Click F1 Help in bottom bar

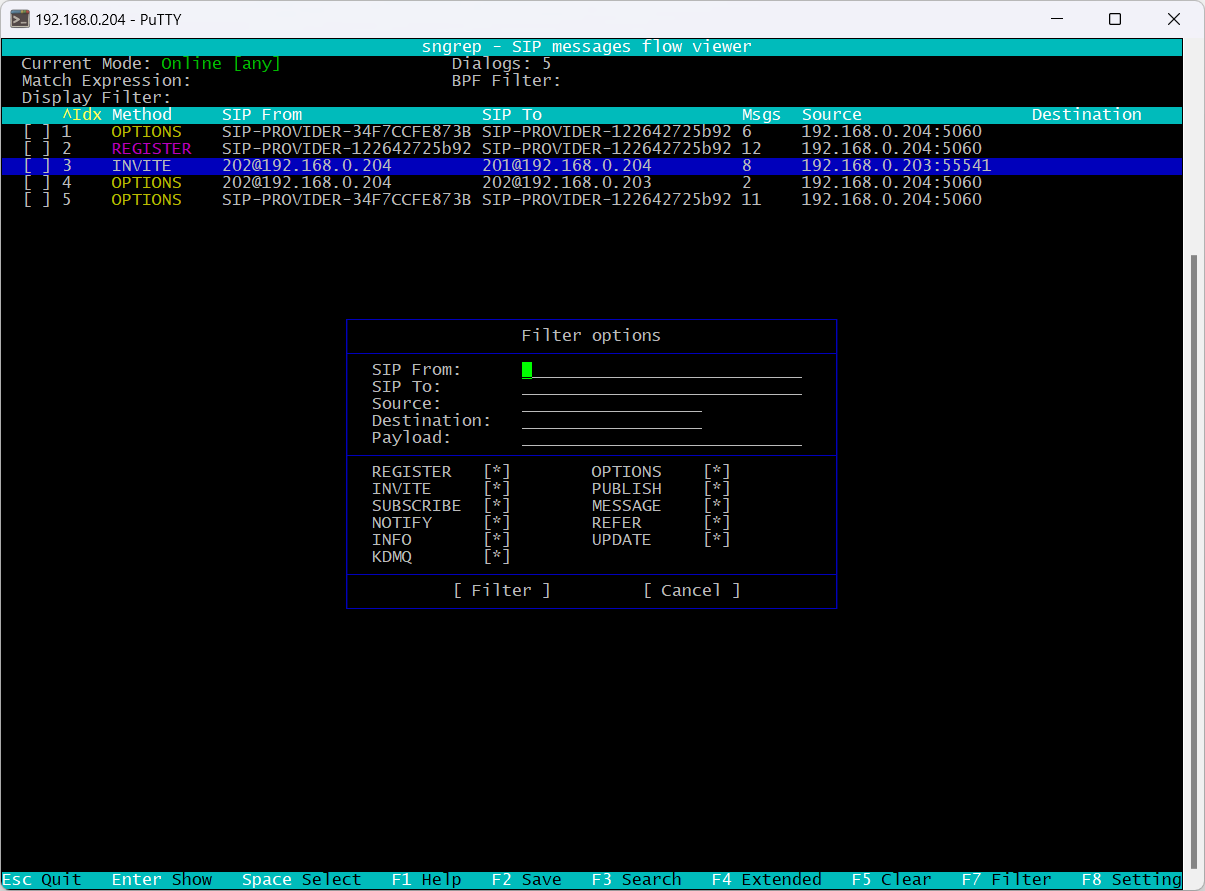(426, 880)
